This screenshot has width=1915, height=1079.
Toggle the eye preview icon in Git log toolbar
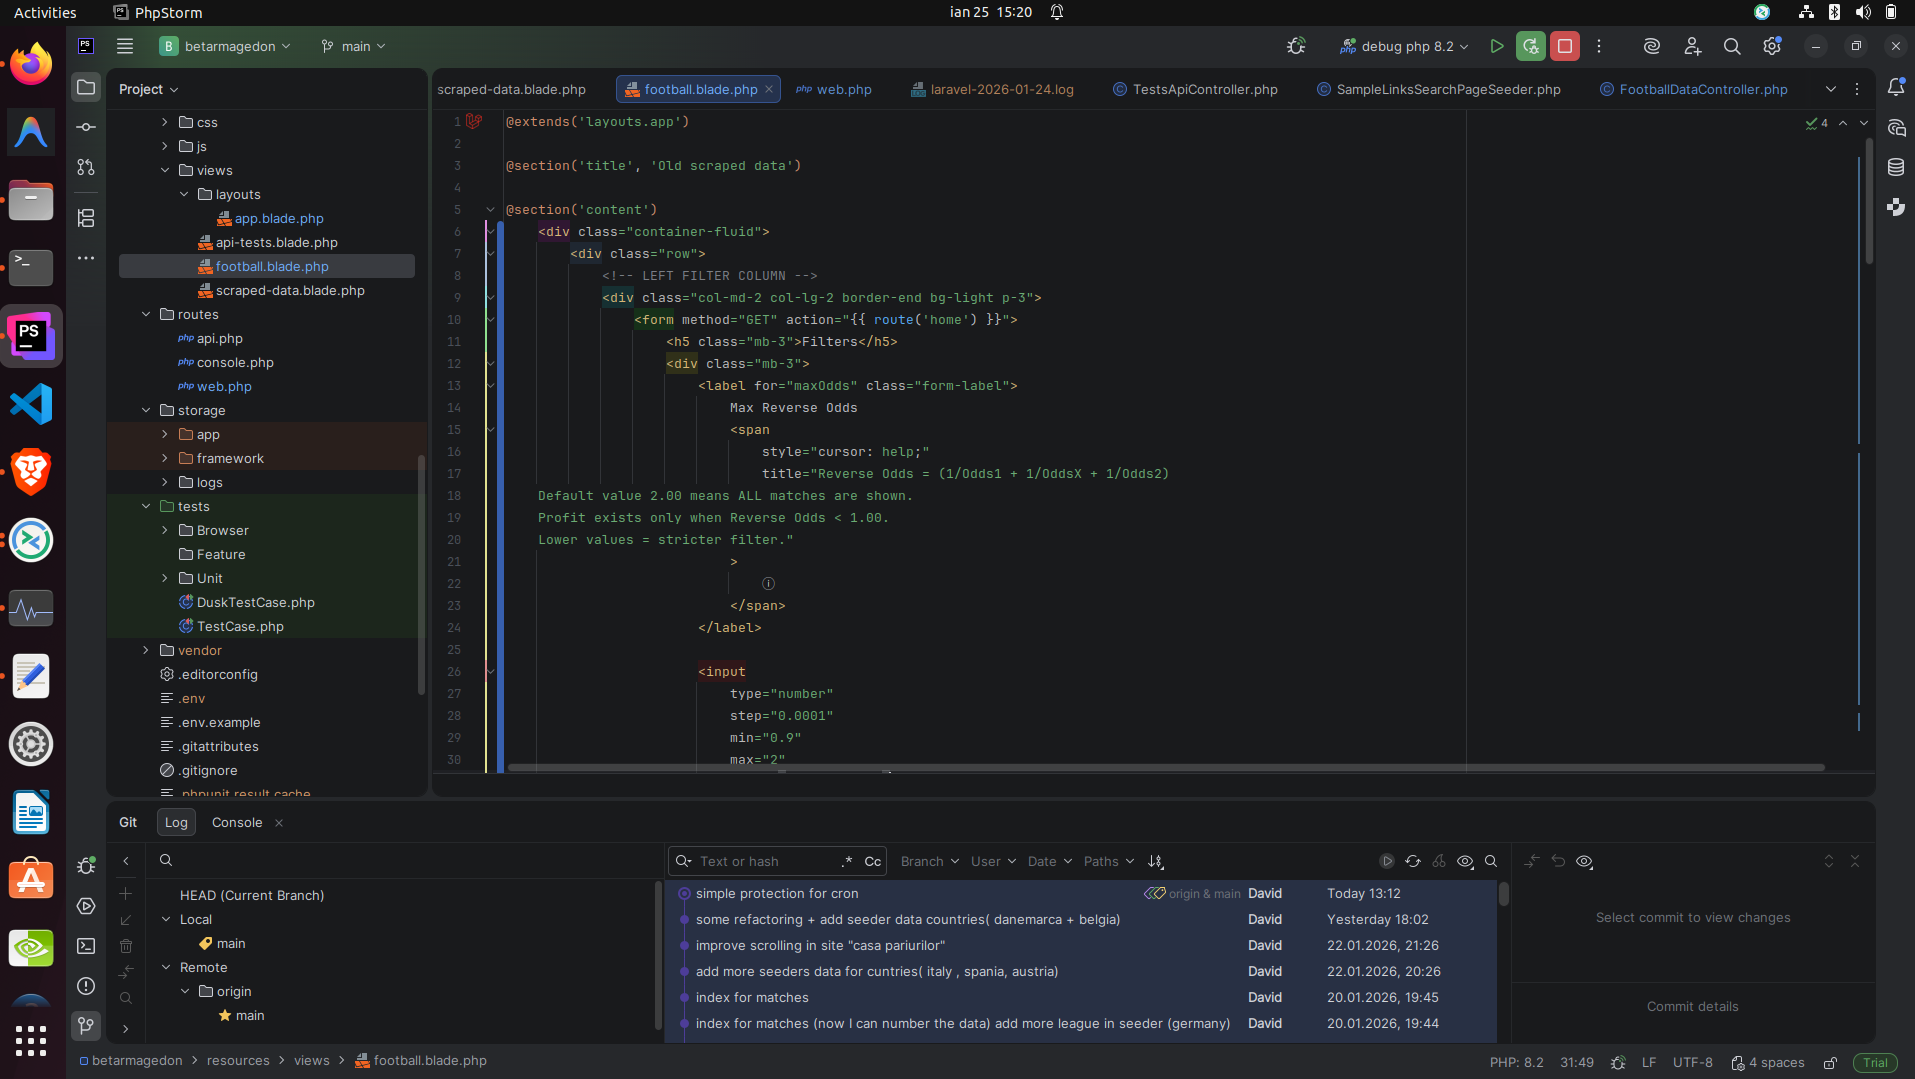[1465, 861]
